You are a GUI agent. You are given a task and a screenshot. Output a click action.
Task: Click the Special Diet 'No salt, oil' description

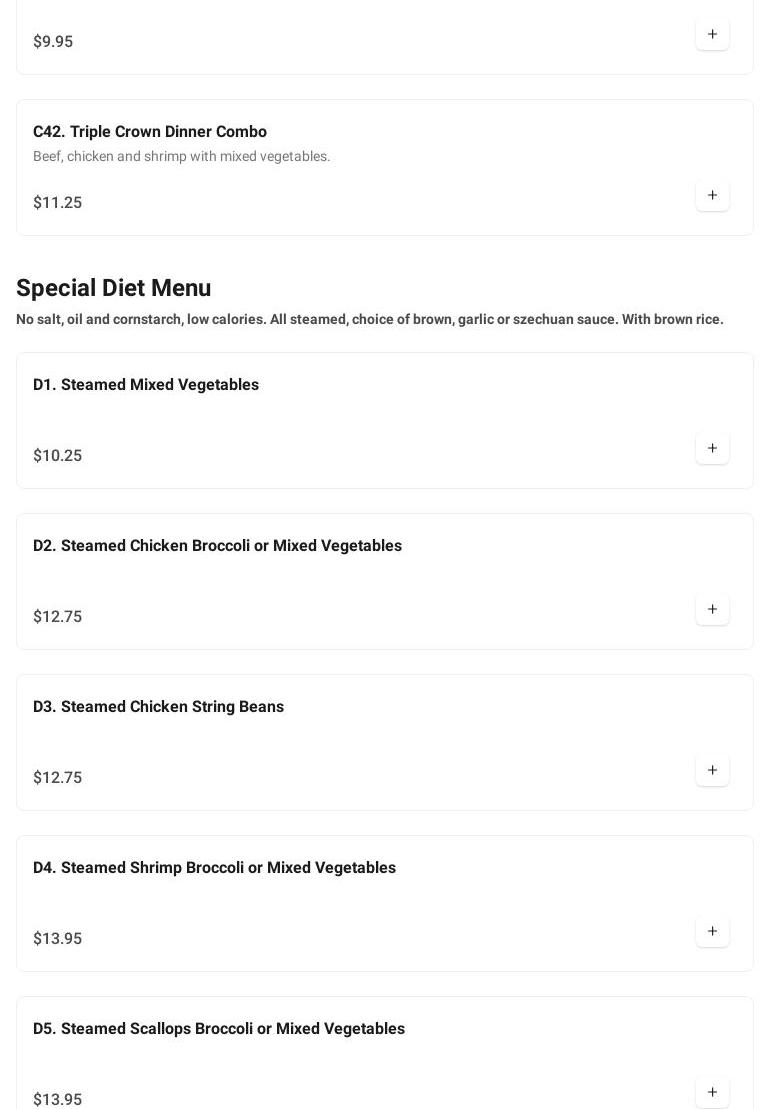click(370, 320)
